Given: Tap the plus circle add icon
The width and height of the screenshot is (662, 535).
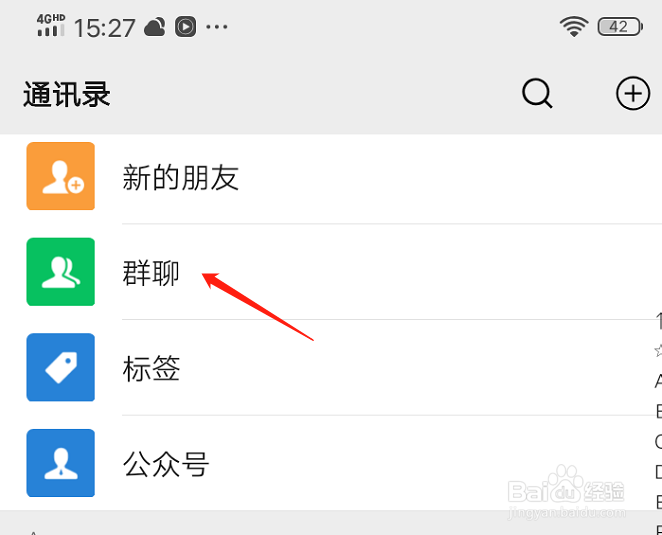Looking at the screenshot, I should (633, 93).
